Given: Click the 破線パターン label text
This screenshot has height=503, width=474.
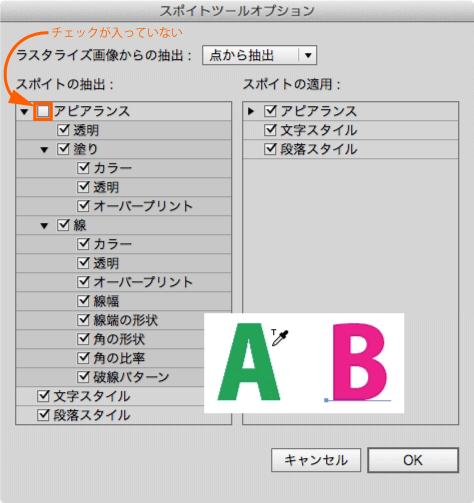Looking at the screenshot, I should [x=131, y=377].
